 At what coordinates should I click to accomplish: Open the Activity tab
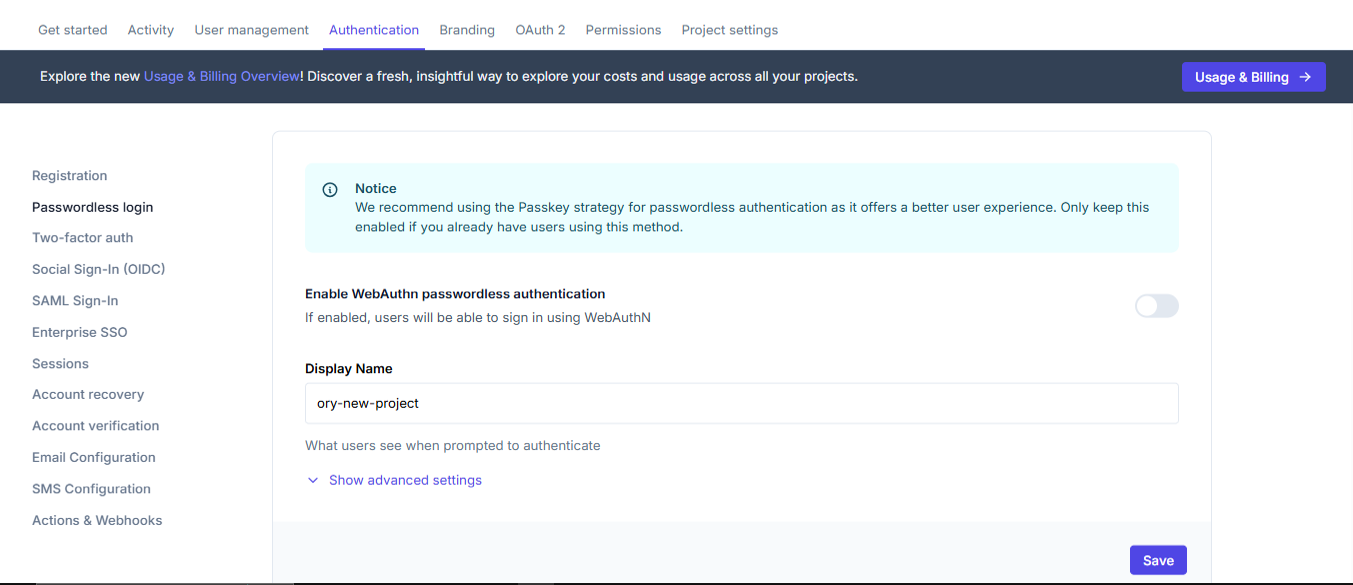(x=150, y=29)
